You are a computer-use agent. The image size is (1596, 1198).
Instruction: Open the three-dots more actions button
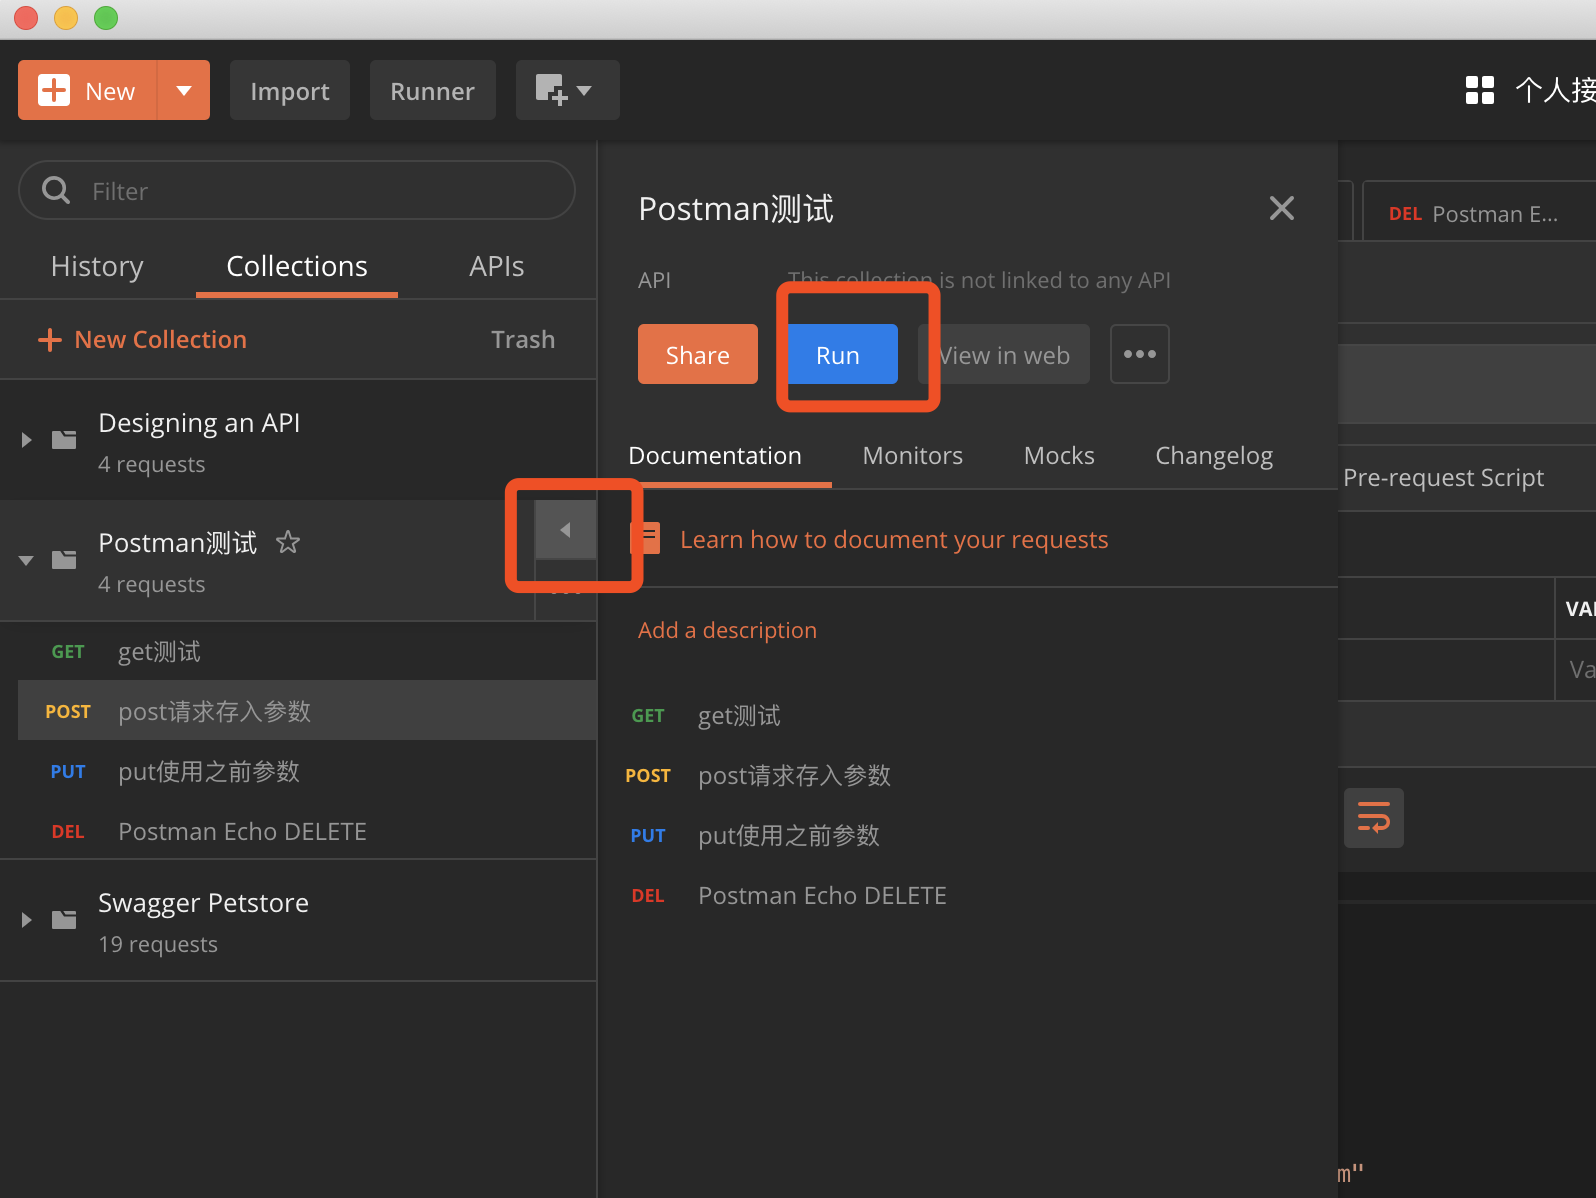(1139, 354)
